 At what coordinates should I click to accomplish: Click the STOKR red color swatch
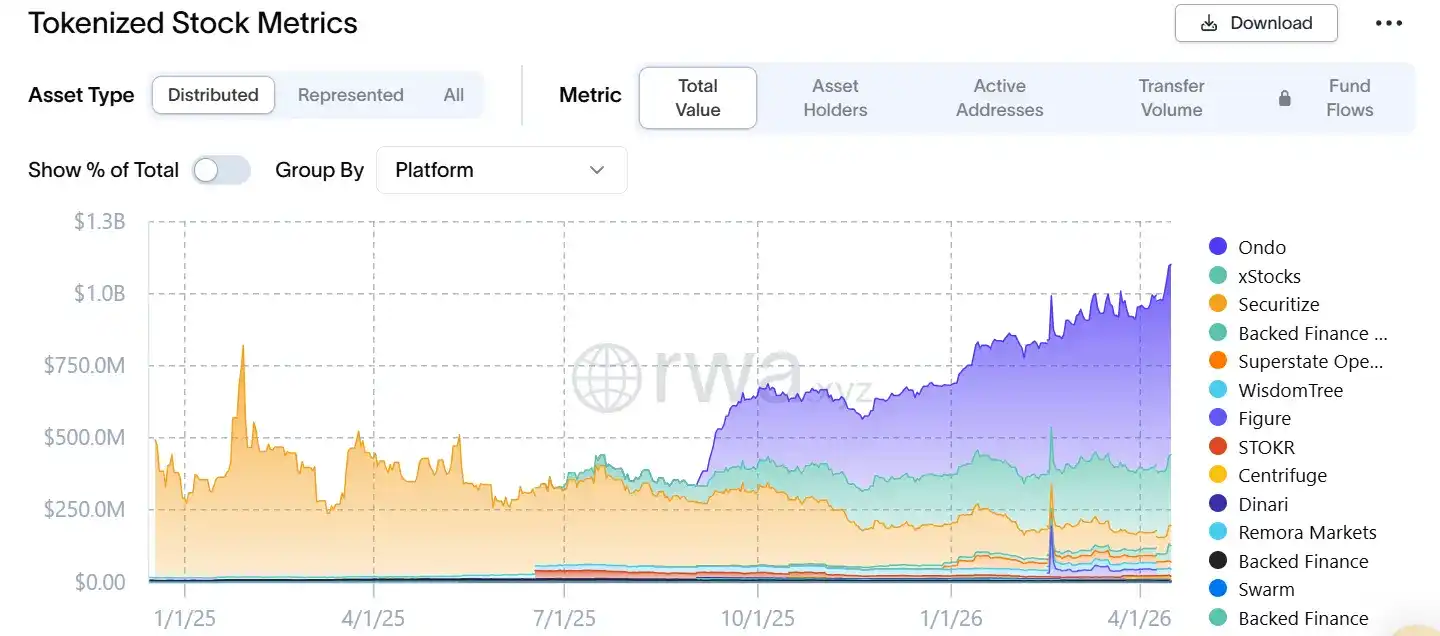[x=1218, y=447]
